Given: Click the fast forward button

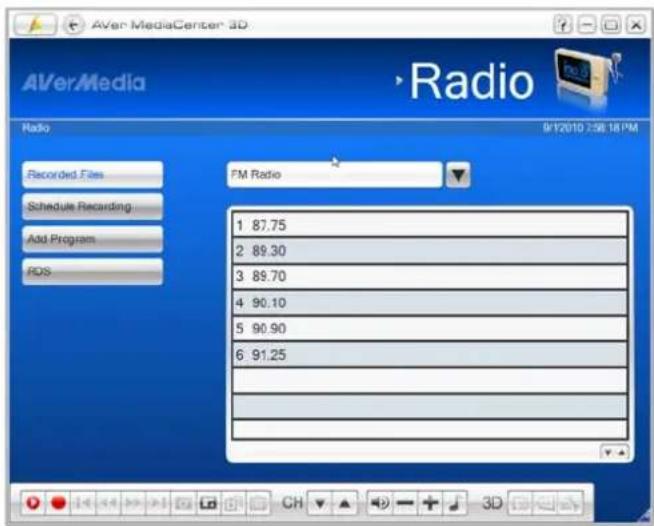Looking at the screenshot, I should pyautogui.click(x=133, y=503).
